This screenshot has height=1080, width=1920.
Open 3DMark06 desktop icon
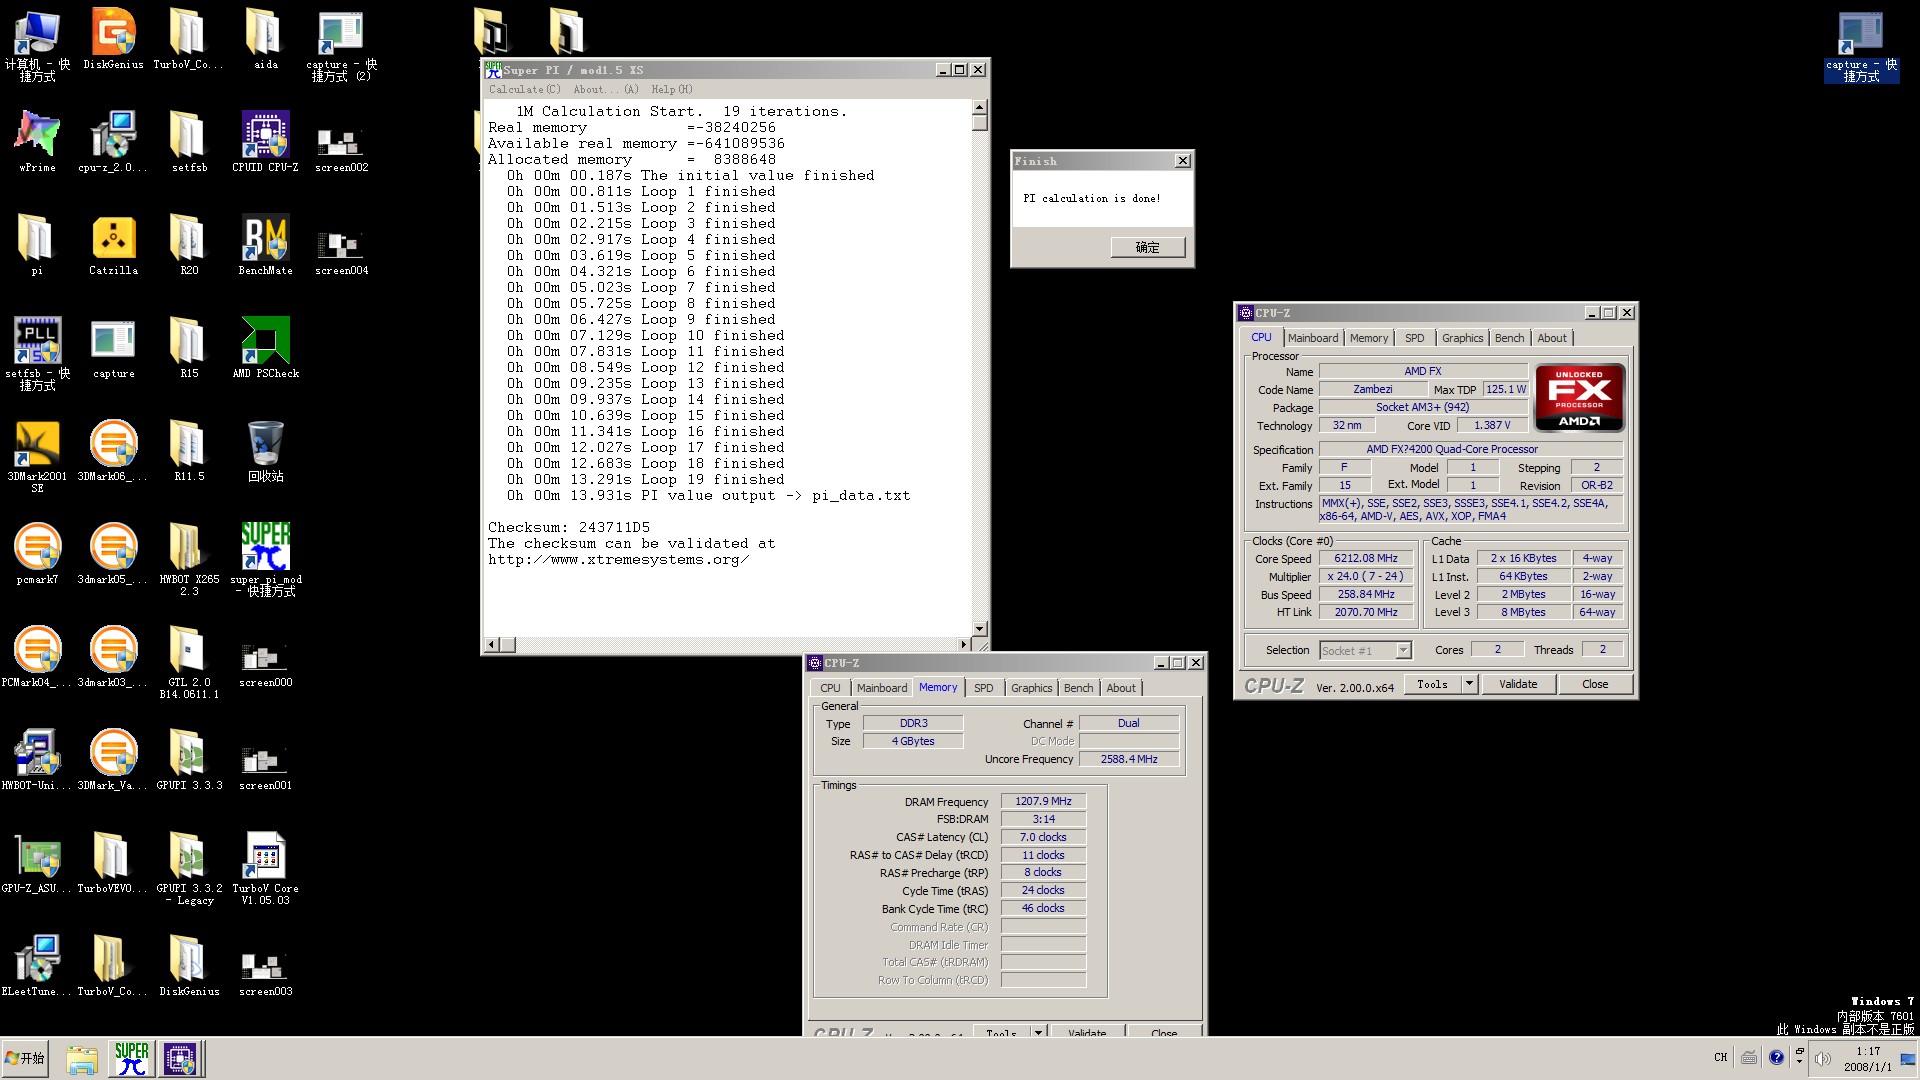point(113,451)
